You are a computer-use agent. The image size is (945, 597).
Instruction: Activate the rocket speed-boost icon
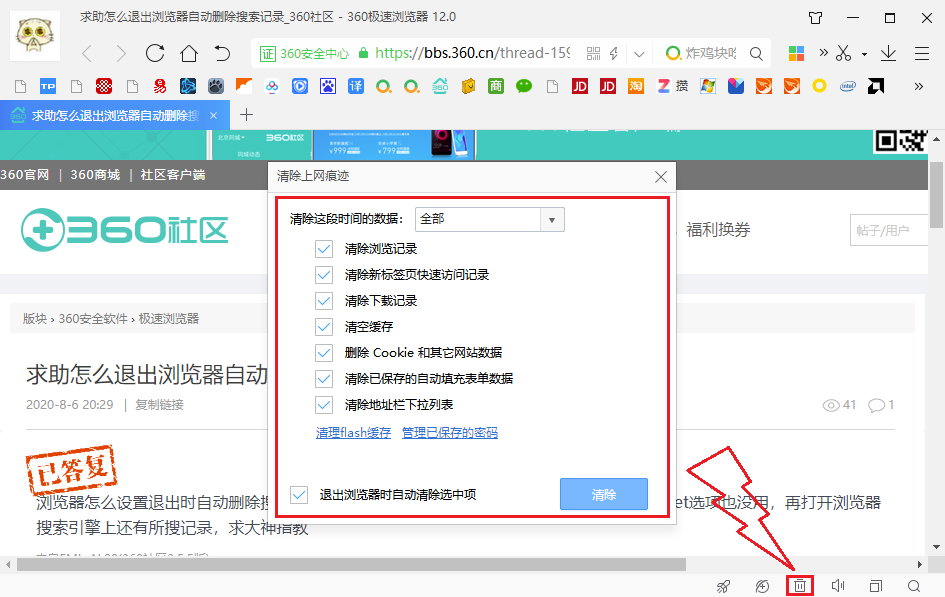click(722, 585)
